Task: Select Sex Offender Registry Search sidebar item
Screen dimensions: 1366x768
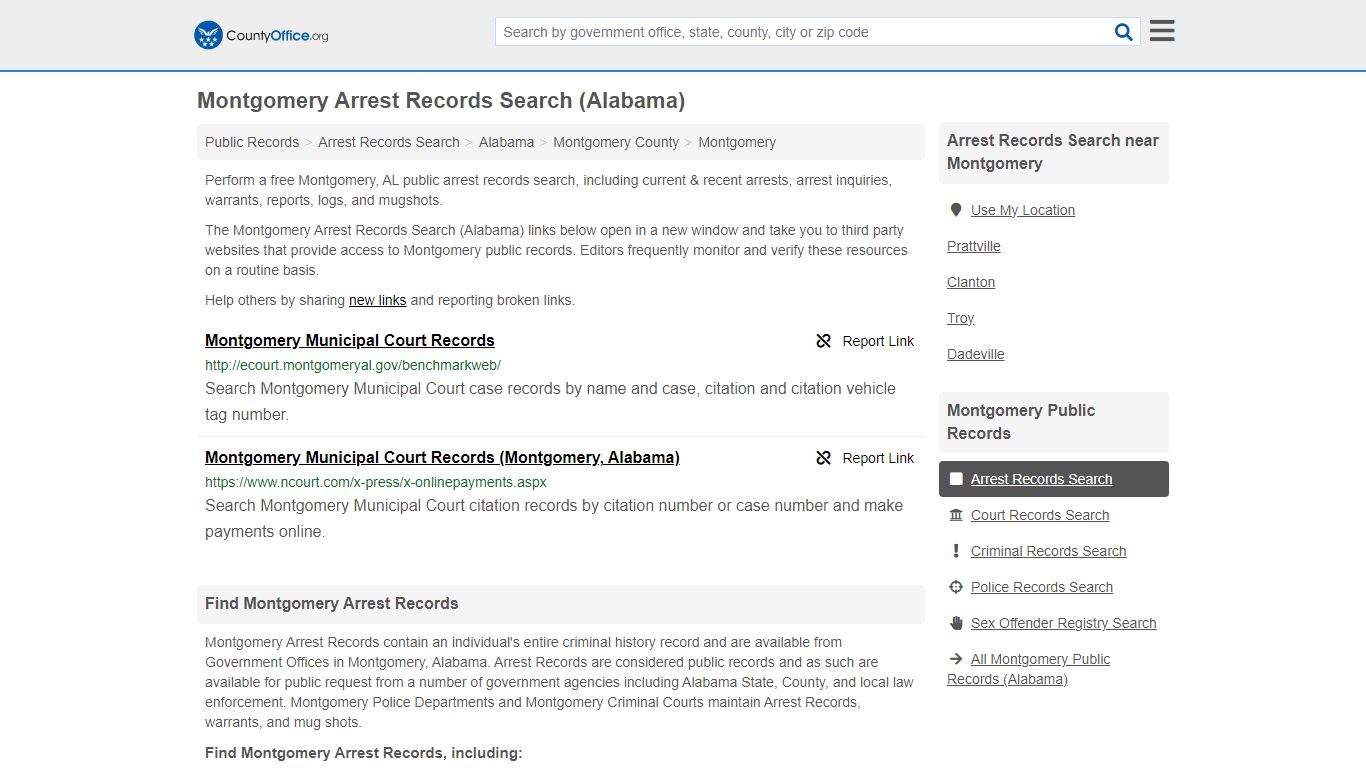Action: (x=1063, y=623)
